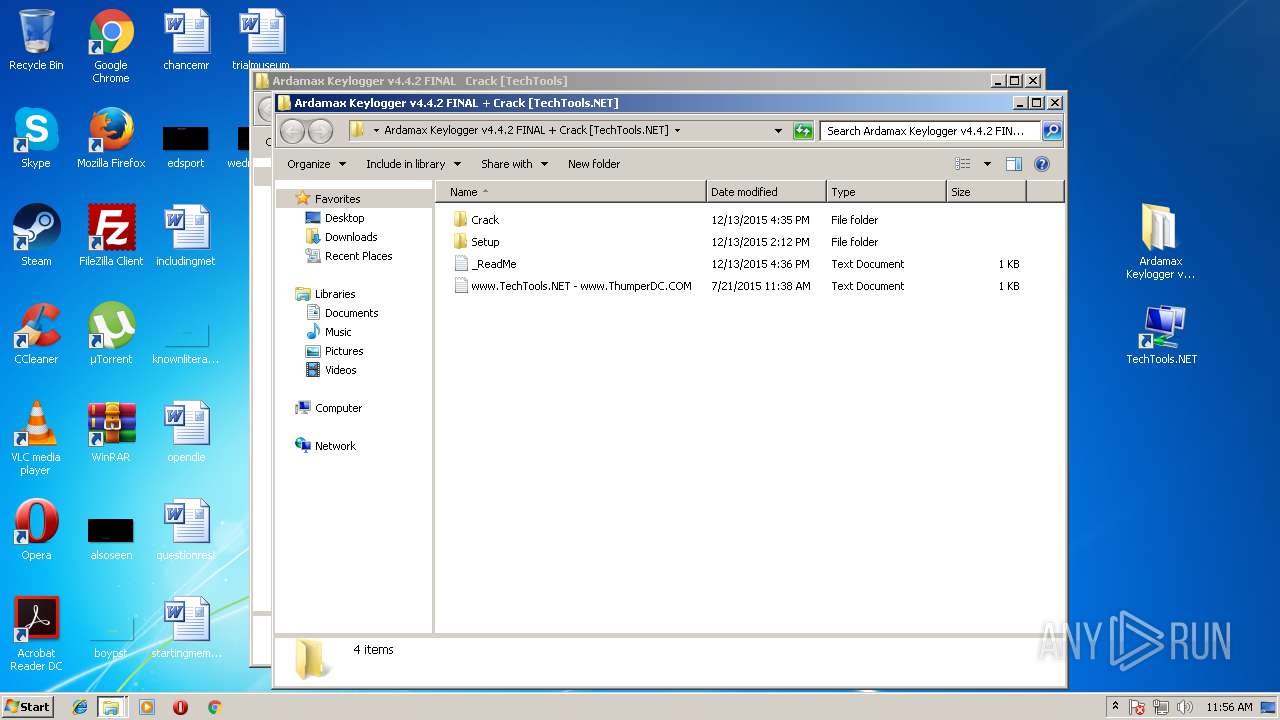Launch WinRAR desktop shortcut

coord(111,433)
